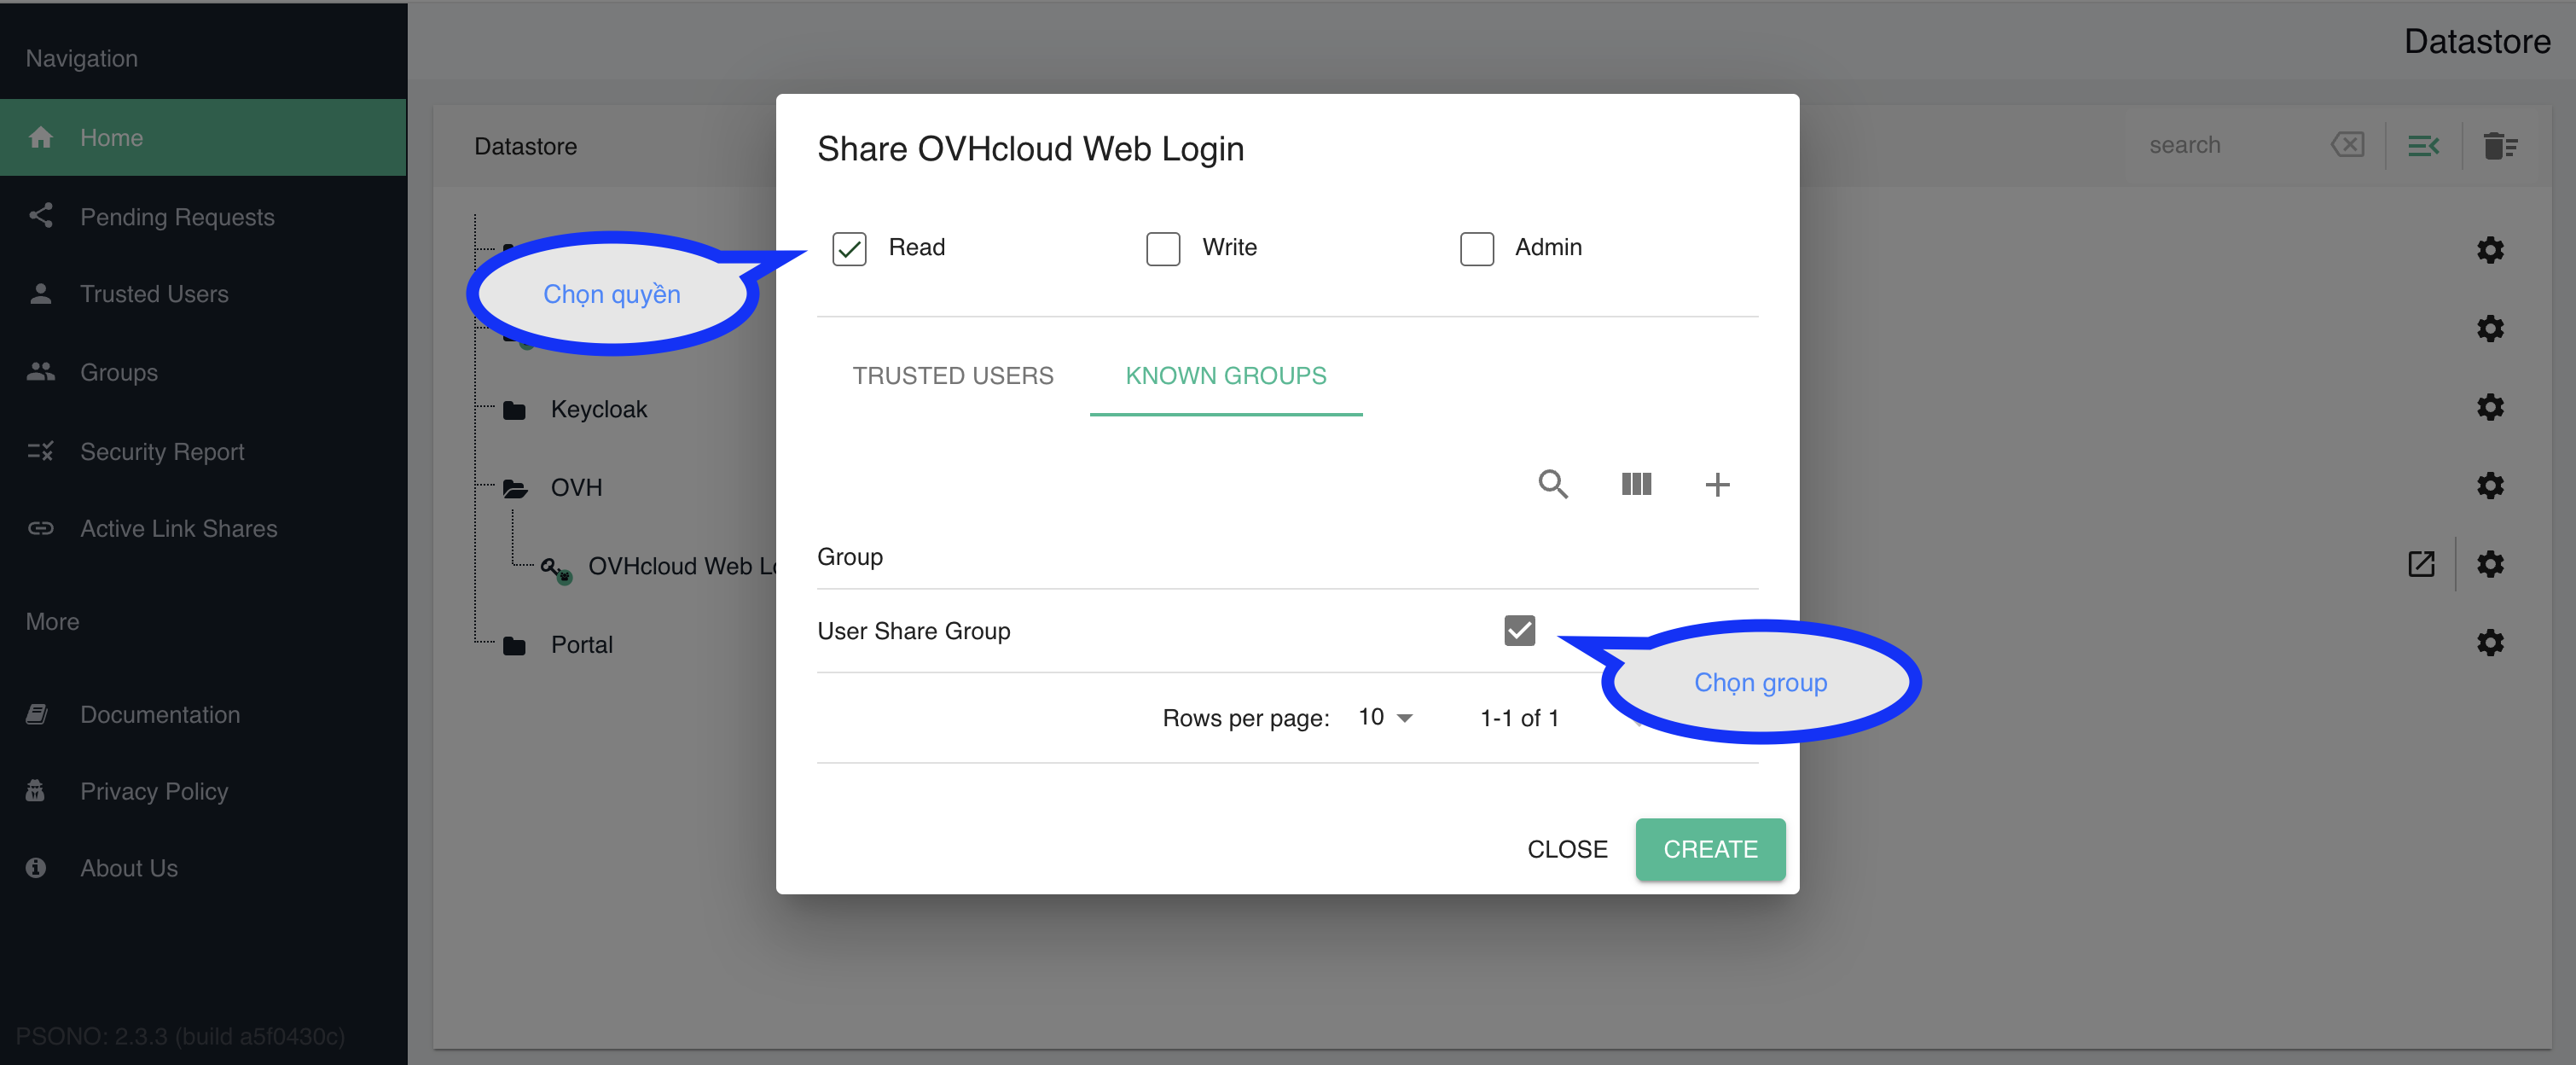Click the clear search backspace icon
The height and width of the screenshot is (1065, 2576).
point(2347,145)
